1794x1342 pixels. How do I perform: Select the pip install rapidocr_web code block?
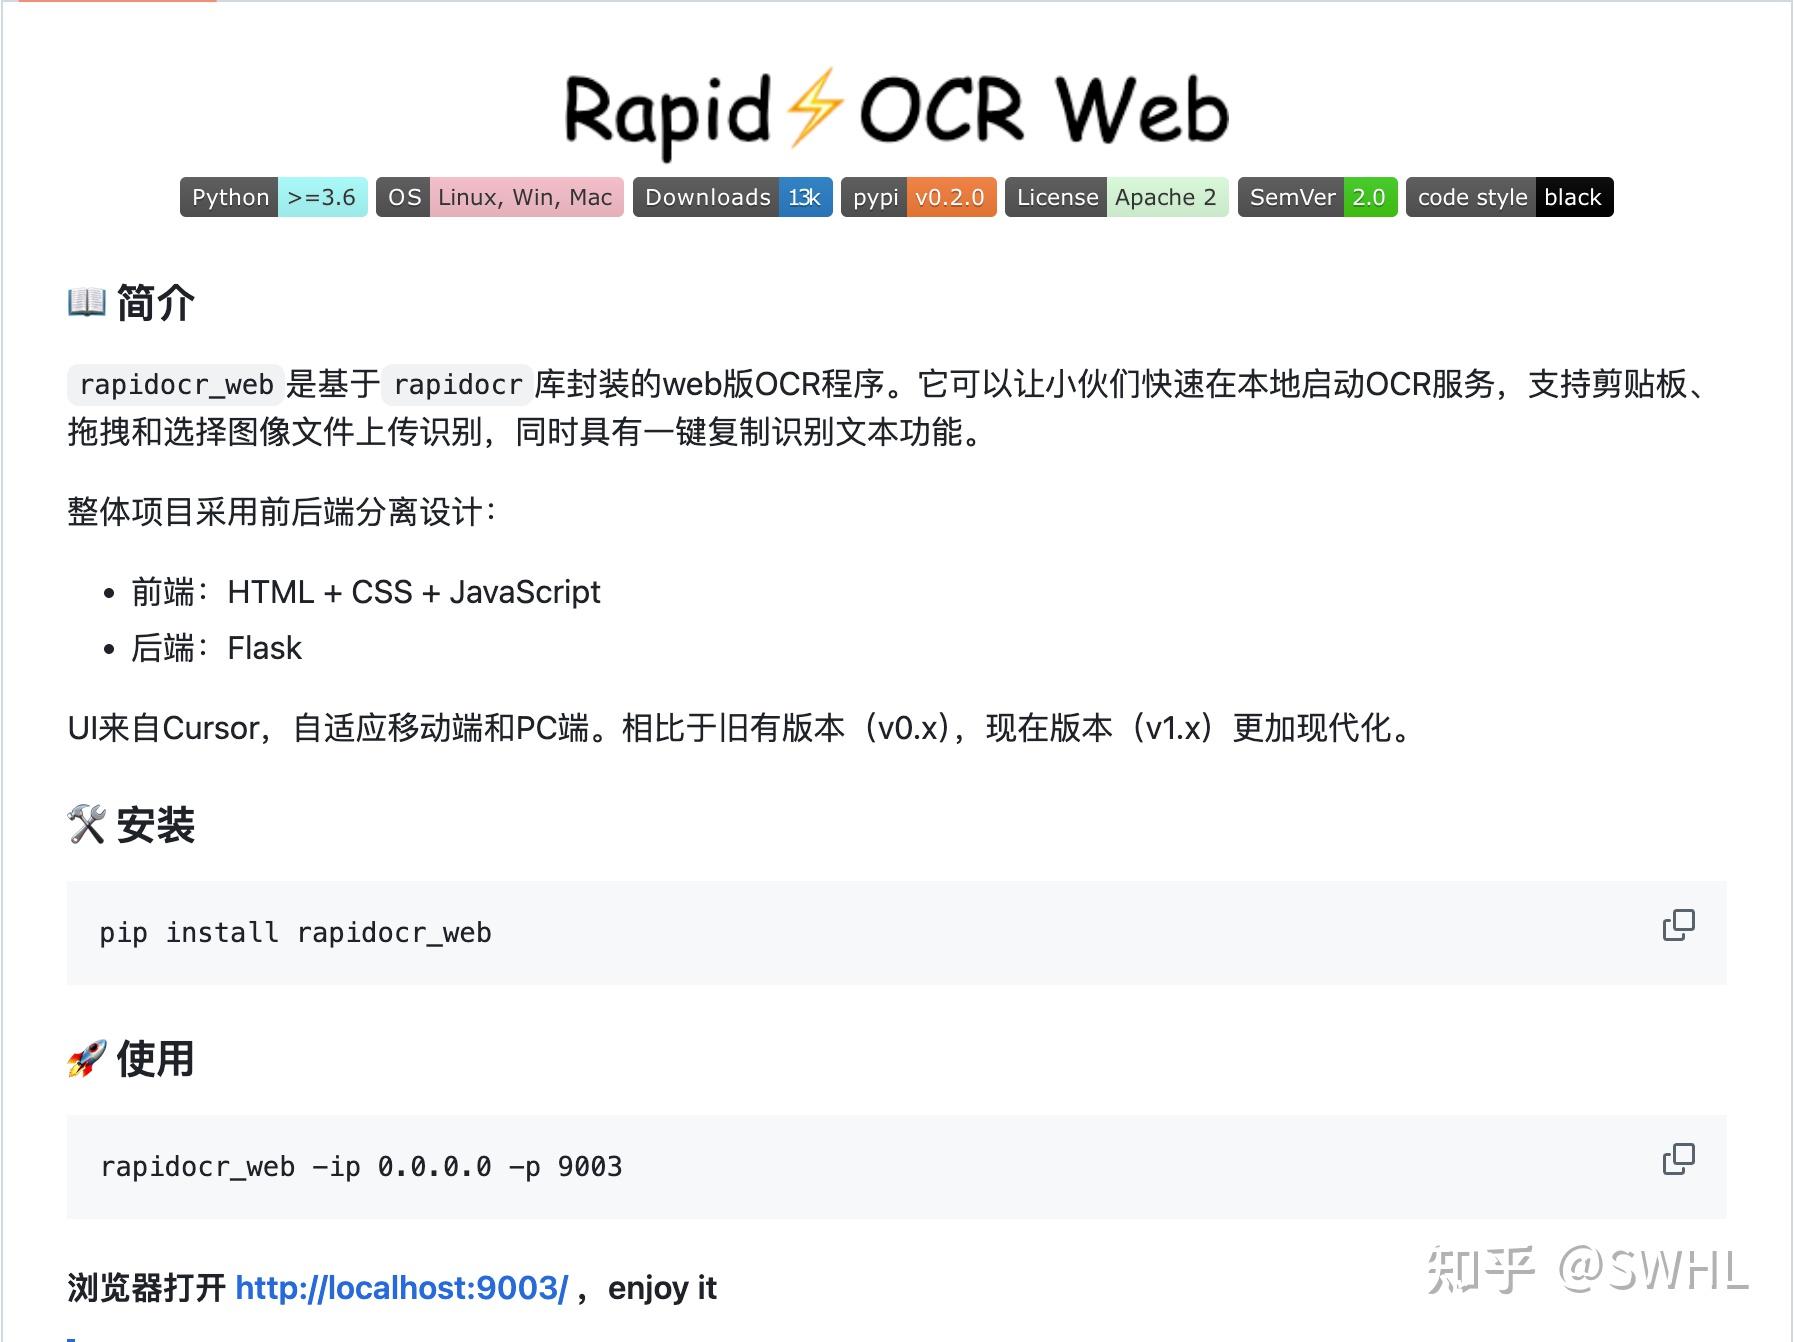tap(295, 932)
